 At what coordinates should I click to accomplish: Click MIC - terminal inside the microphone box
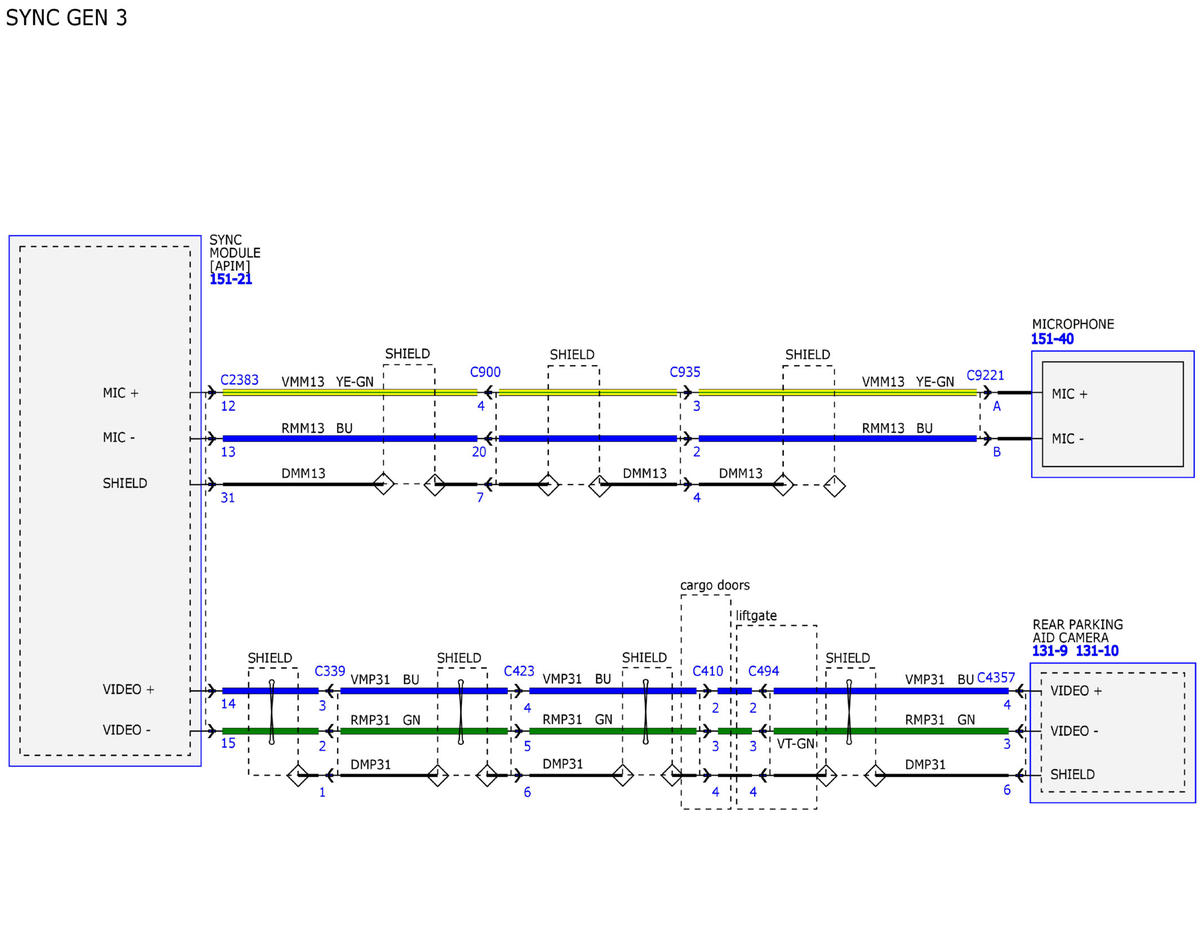coord(1069,438)
